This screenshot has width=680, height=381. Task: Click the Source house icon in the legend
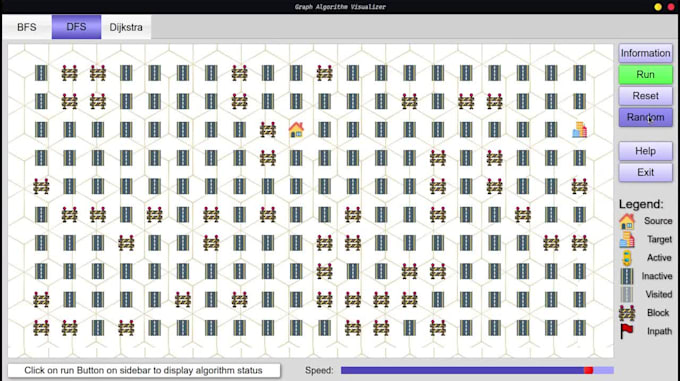627,221
